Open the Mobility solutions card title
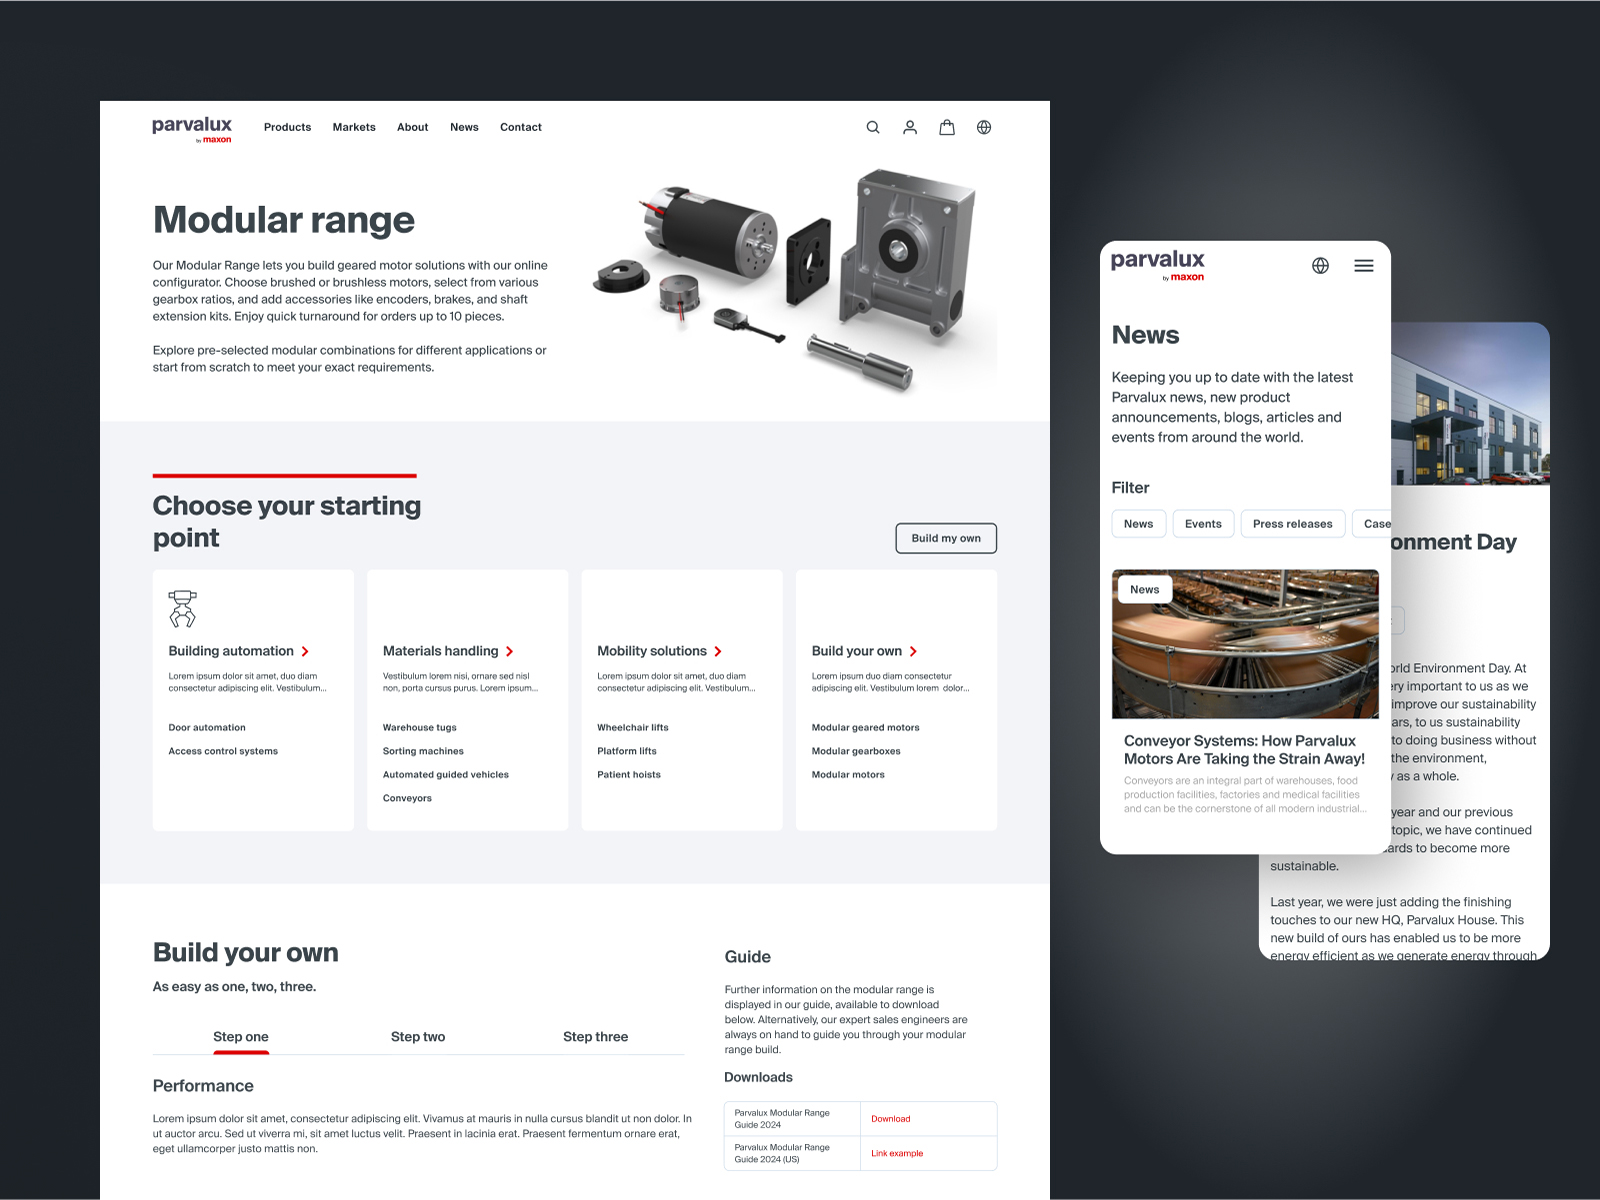This screenshot has height=1200, width=1600. [652, 651]
